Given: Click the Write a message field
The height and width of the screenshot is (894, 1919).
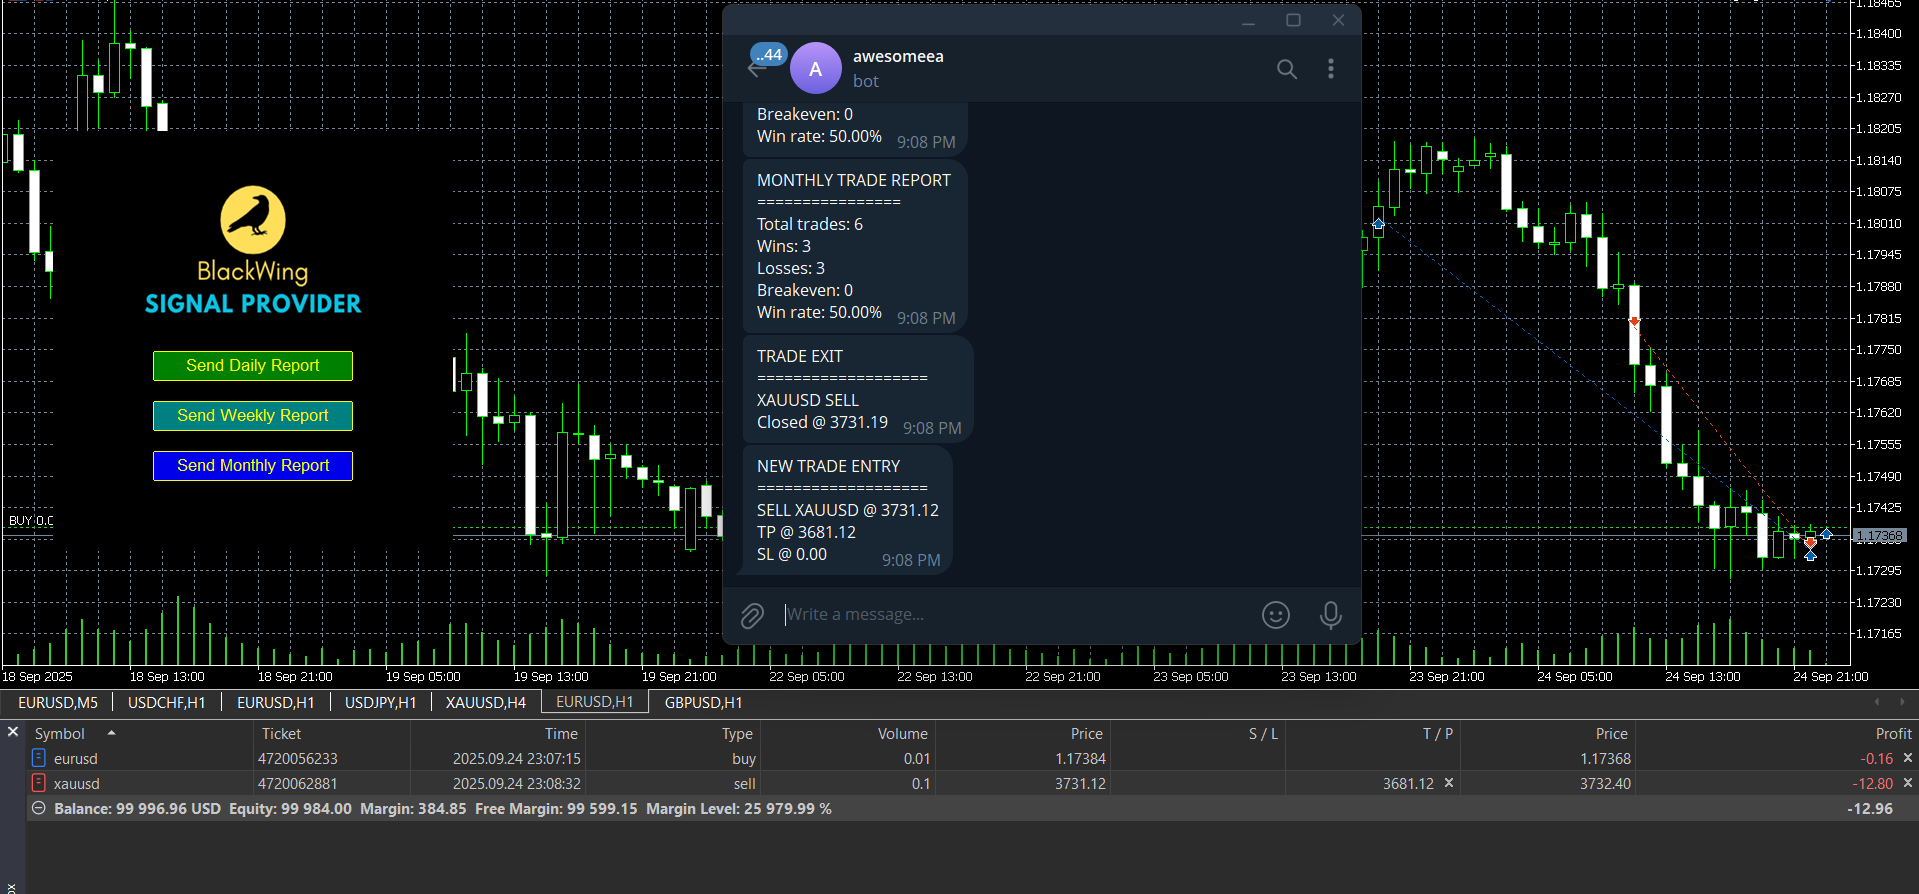Looking at the screenshot, I should tap(1010, 615).
